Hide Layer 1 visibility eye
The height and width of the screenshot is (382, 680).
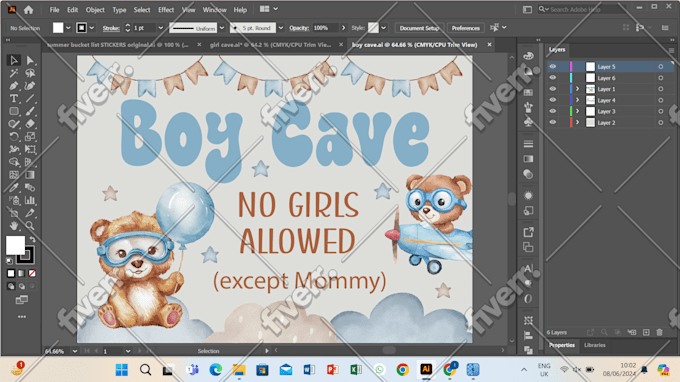point(552,89)
